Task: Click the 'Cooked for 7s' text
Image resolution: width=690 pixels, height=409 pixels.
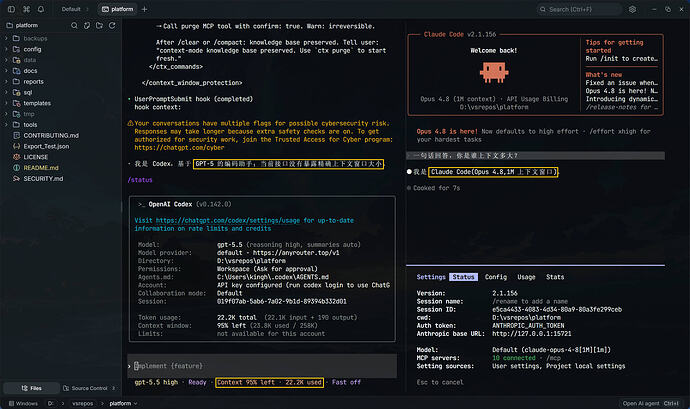Action: pyautogui.click(x=437, y=188)
